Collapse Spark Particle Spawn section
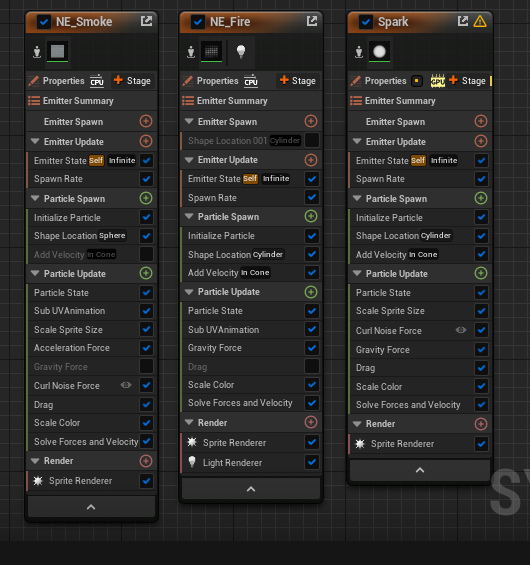 pyautogui.click(x=357, y=198)
